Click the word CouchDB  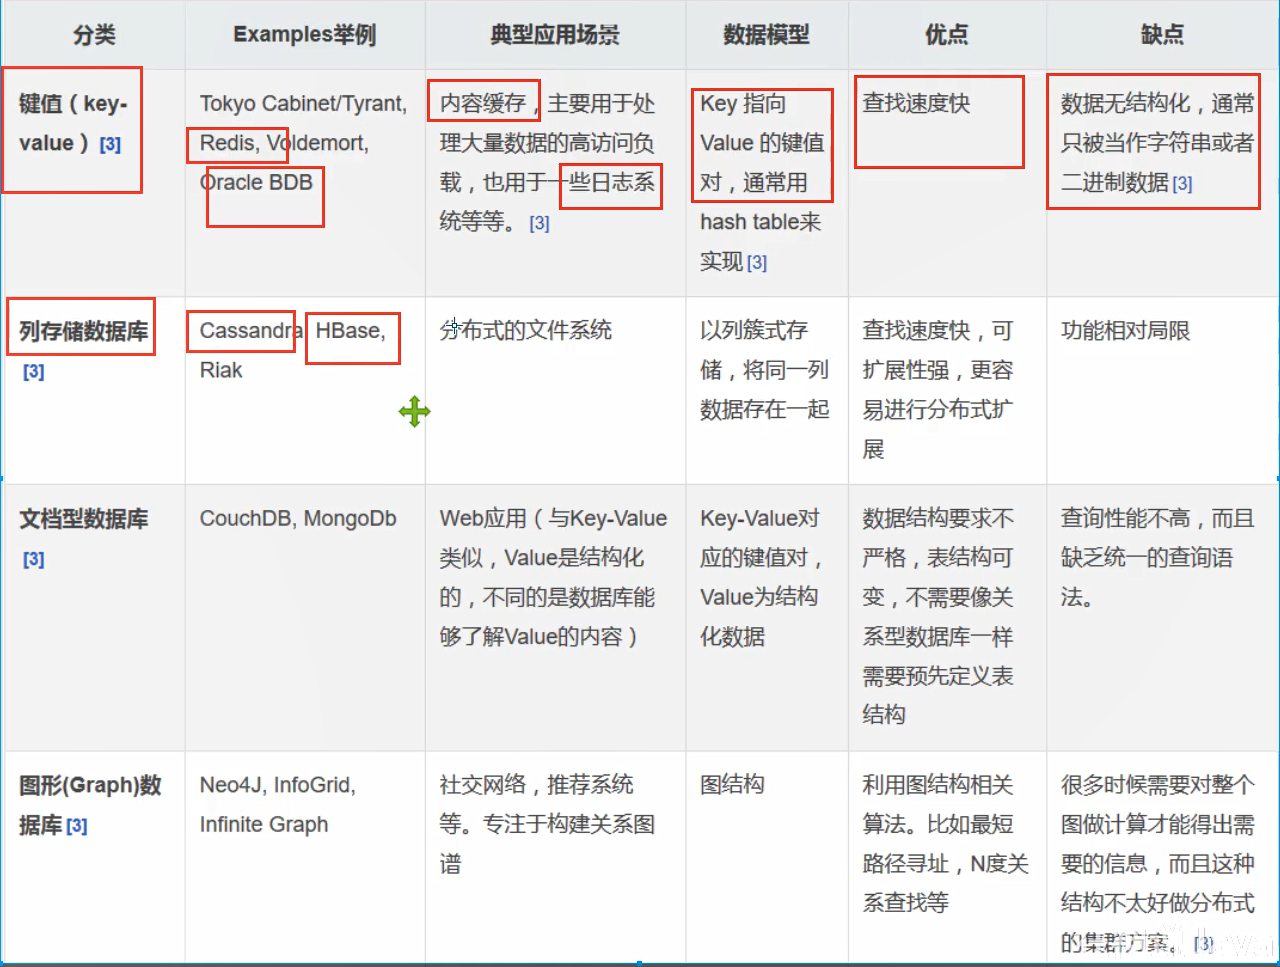coord(246,519)
